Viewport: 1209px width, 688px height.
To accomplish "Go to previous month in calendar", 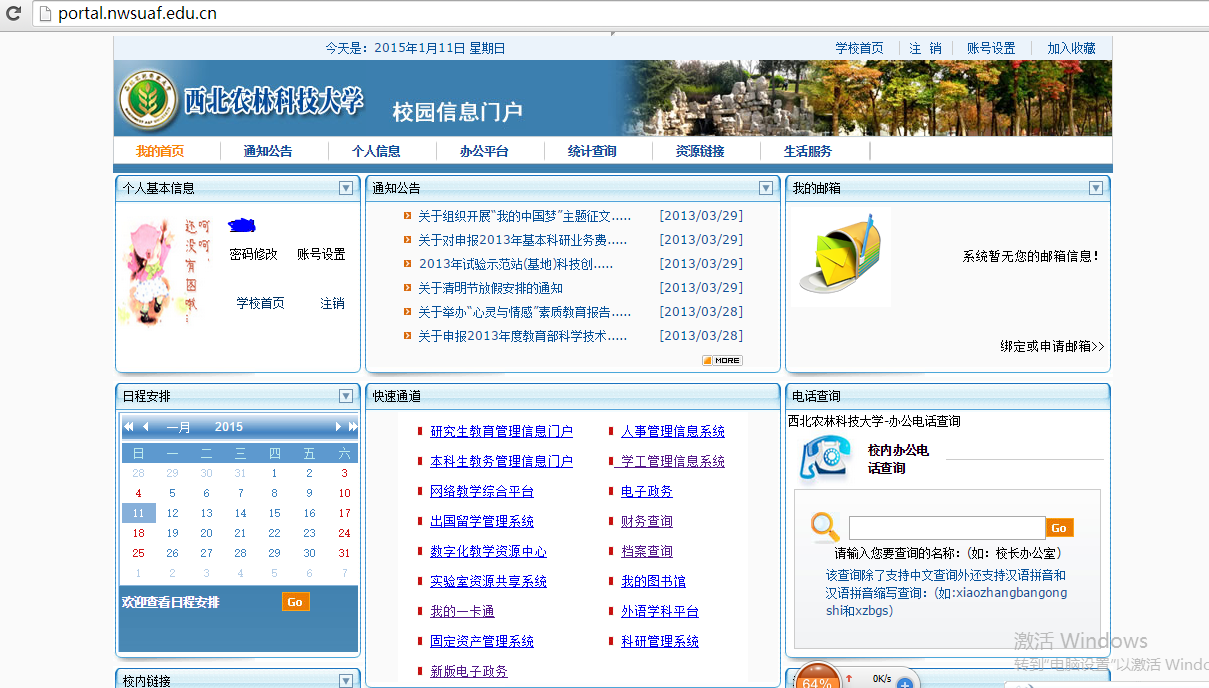I will pos(146,427).
